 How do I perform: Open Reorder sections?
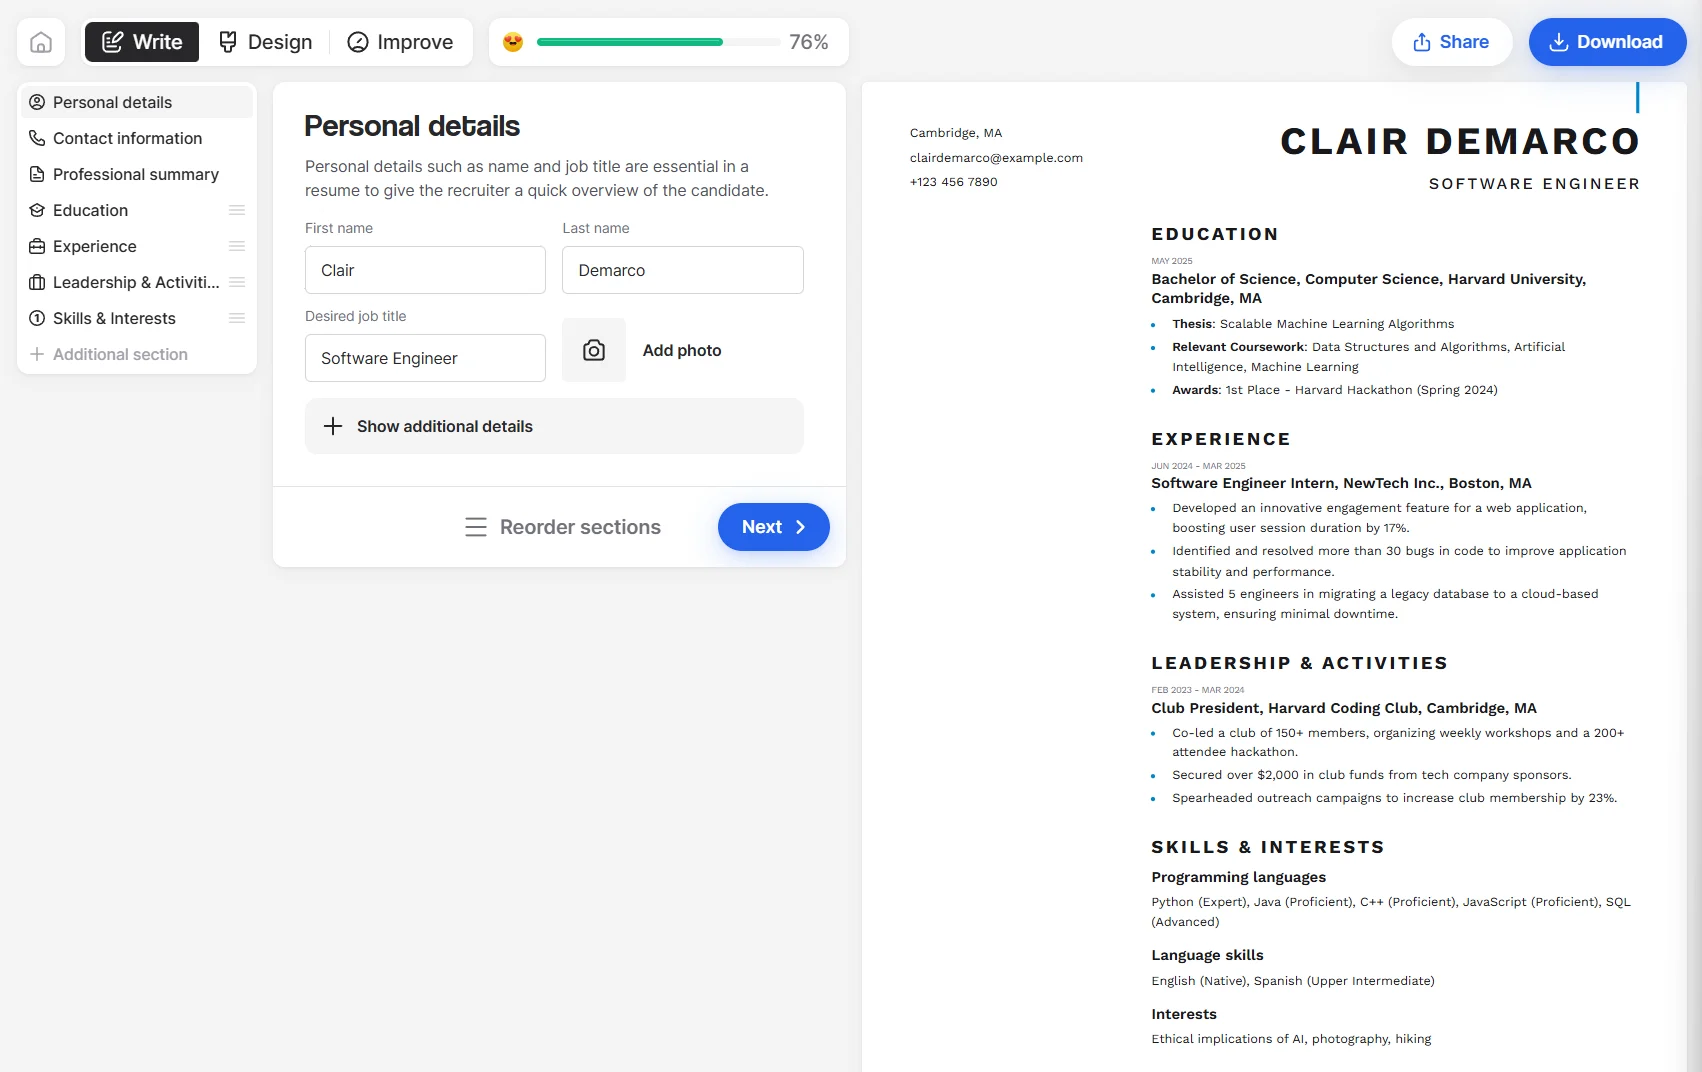(561, 527)
